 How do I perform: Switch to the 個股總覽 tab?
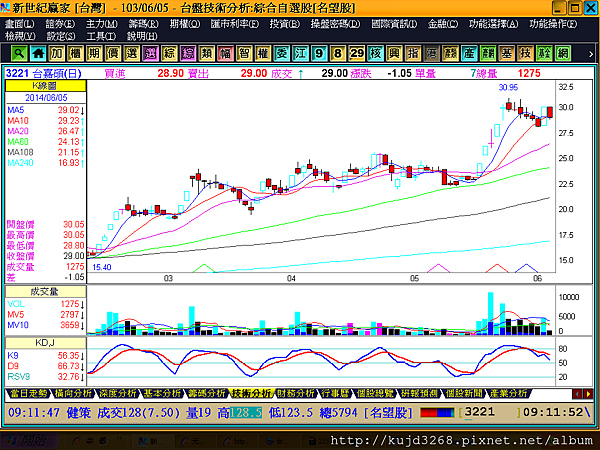coord(375,393)
